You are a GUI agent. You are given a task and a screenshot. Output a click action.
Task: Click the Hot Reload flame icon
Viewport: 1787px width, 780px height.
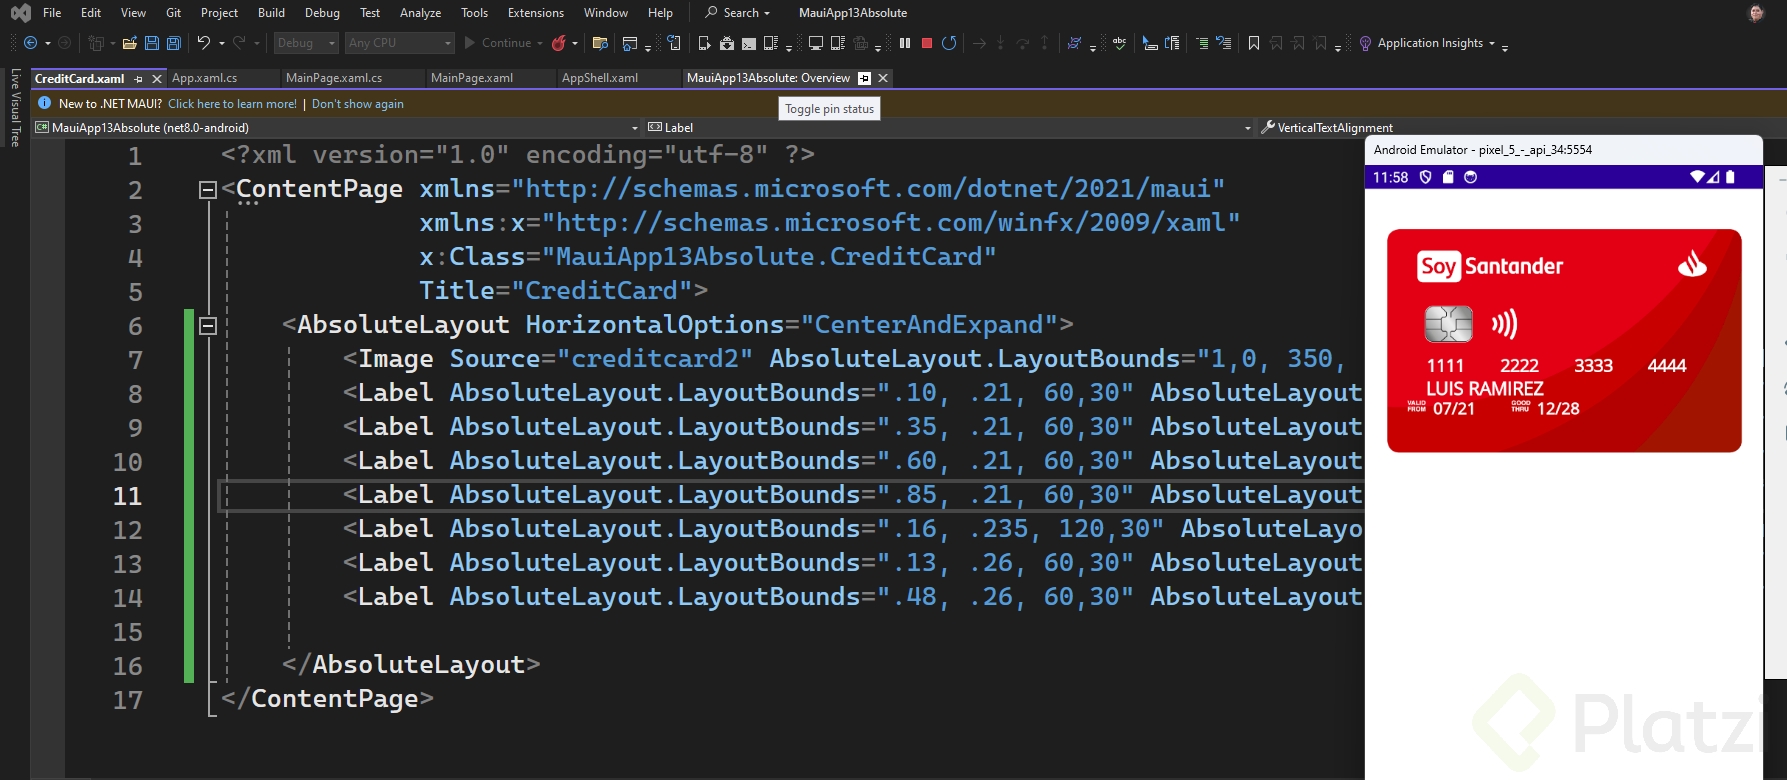pos(559,43)
